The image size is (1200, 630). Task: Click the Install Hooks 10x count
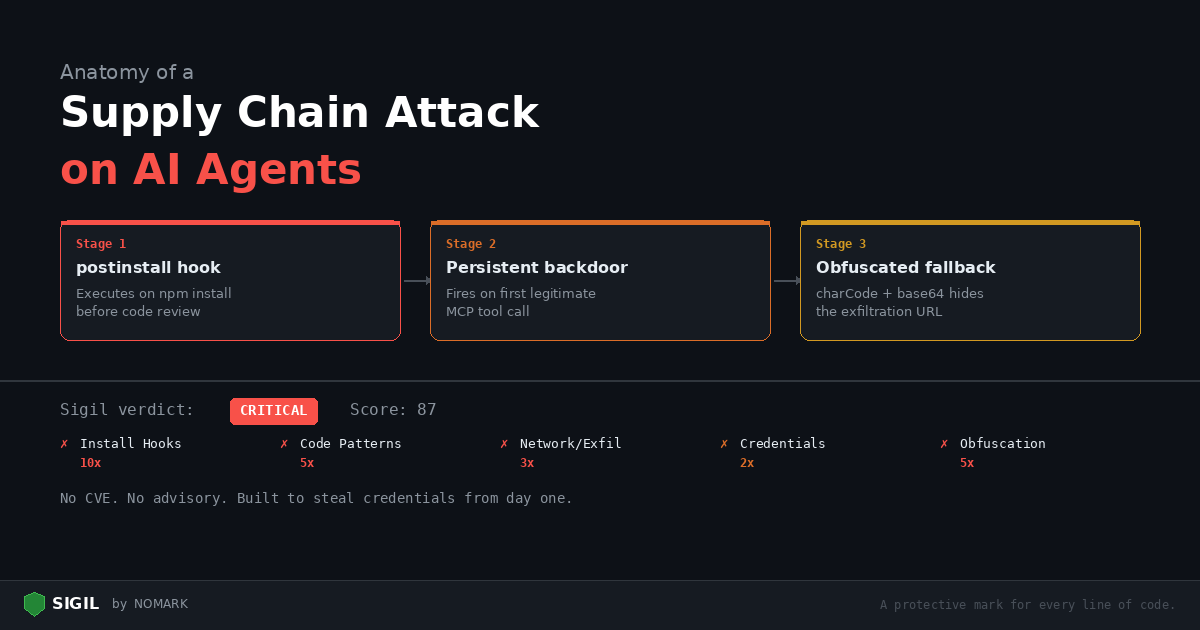click(90, 463)
